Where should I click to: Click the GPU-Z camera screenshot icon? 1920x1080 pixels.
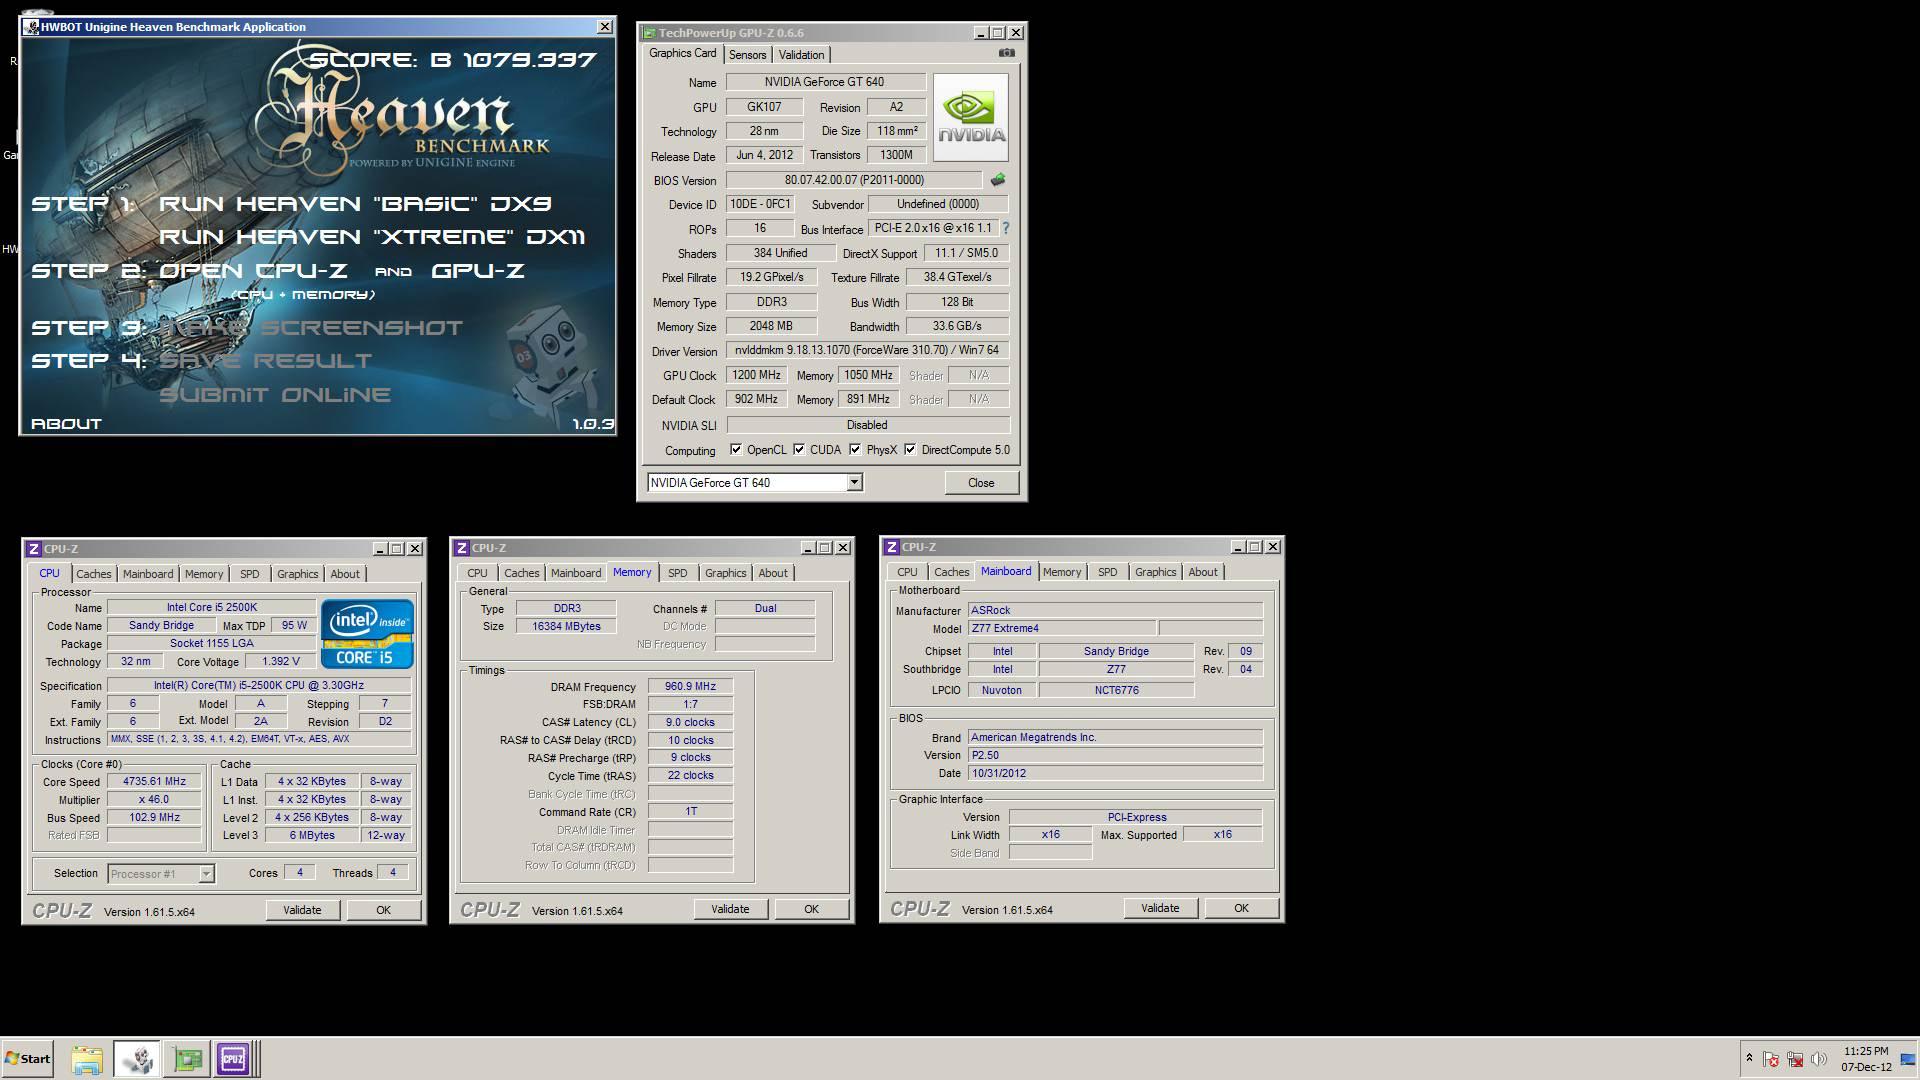coord(1006,53)
